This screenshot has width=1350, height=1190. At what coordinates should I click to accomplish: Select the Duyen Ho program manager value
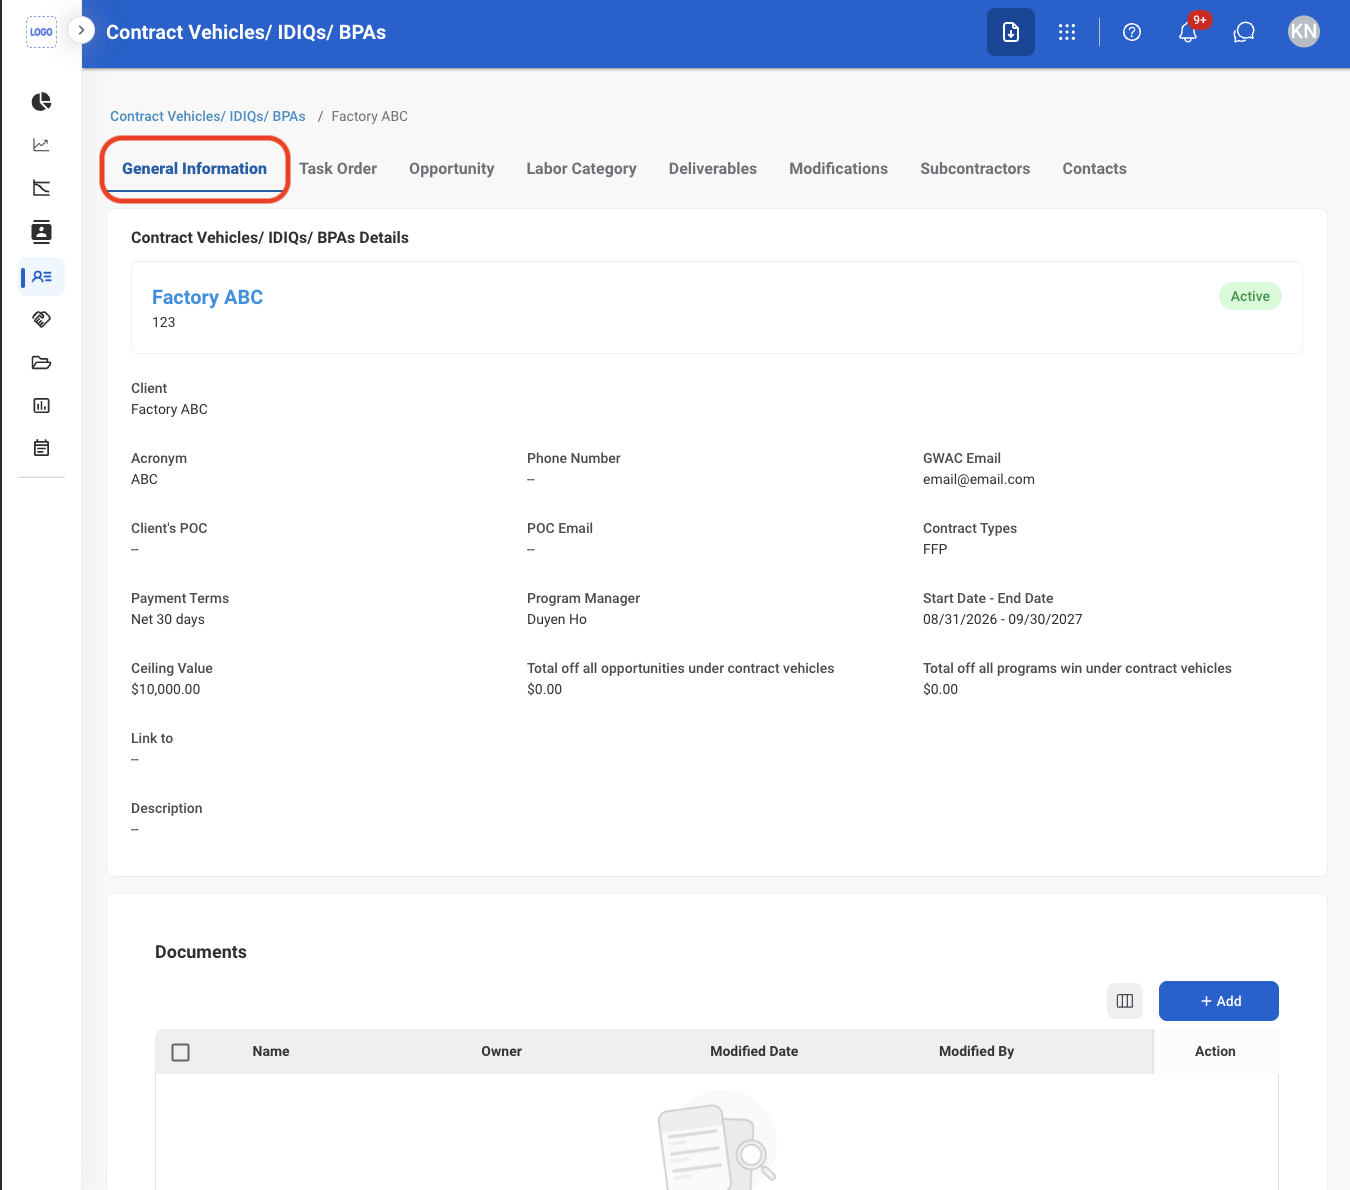[x=557, y=619]
